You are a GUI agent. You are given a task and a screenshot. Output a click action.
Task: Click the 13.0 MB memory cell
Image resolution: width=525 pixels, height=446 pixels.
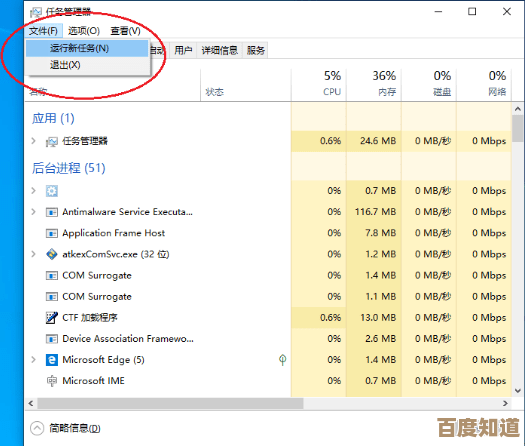click(374, 317)
